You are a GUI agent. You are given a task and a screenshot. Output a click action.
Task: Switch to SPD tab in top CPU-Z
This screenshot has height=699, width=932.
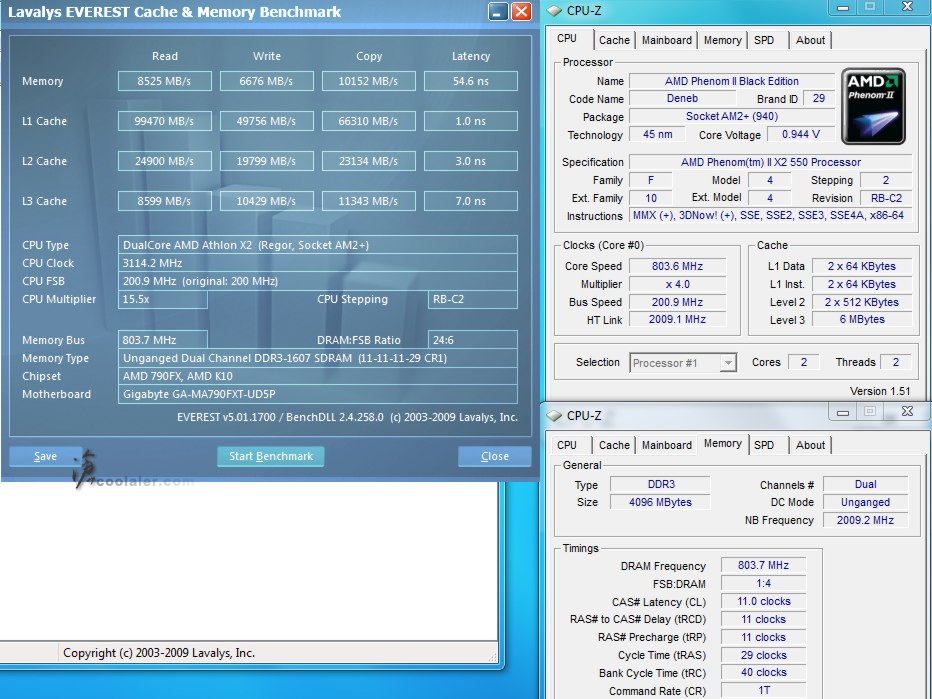[764, 40]
